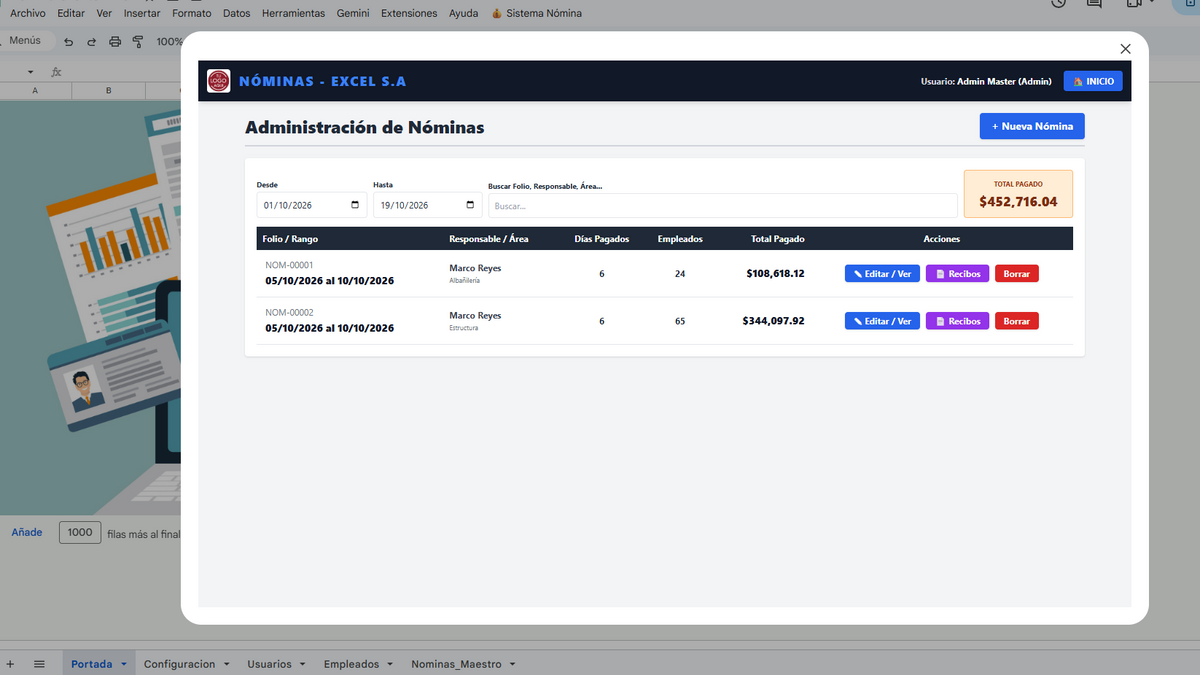The image size is (1200, 675).
Task: Click the Total Pagado column header
Action: point(778,239)
